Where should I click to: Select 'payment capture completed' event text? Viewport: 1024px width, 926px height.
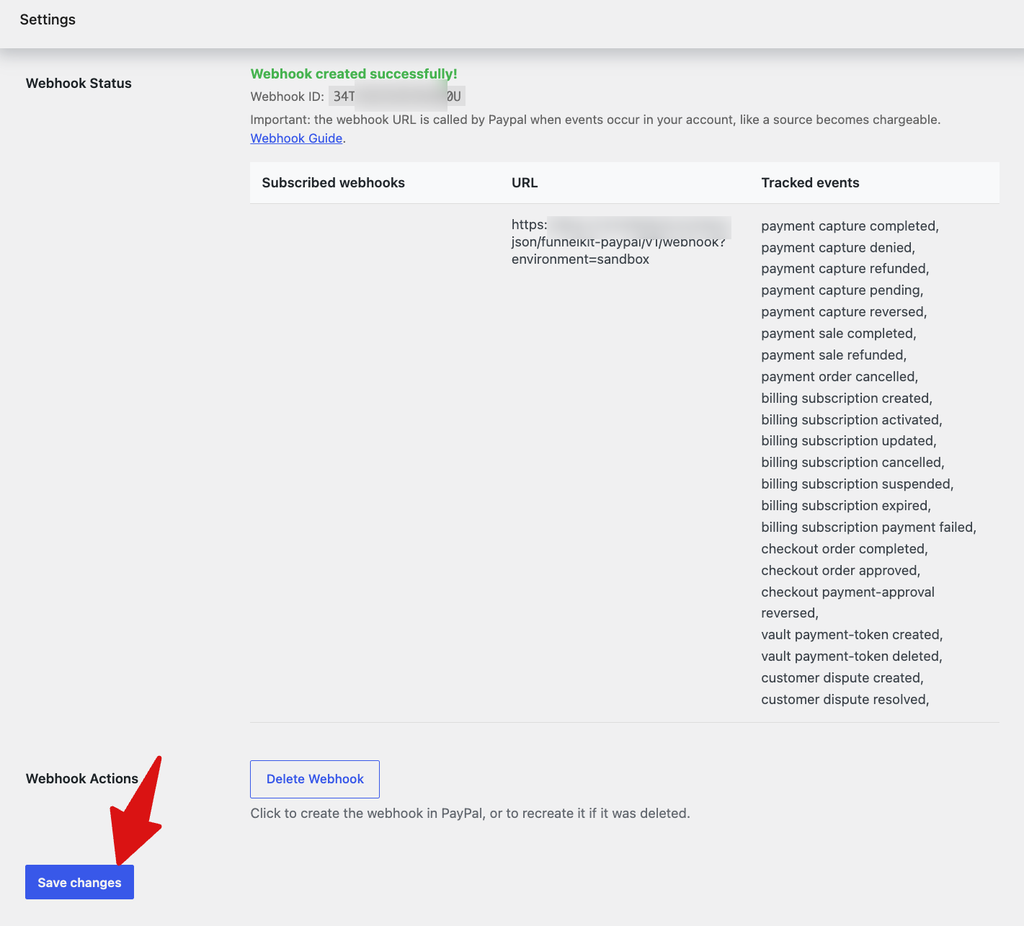tap(850, 226)
